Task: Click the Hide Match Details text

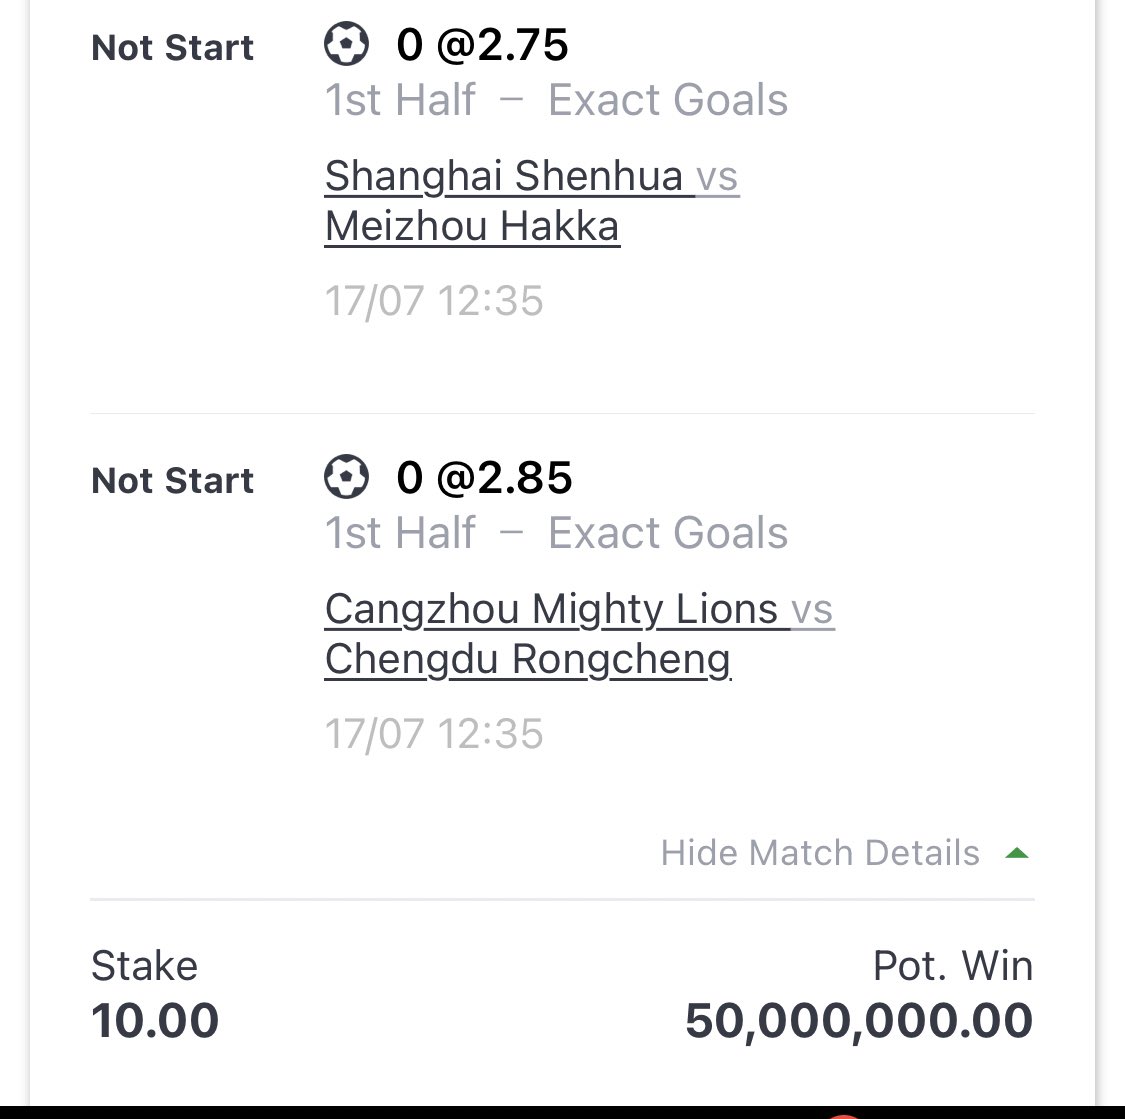Action: 820,853
